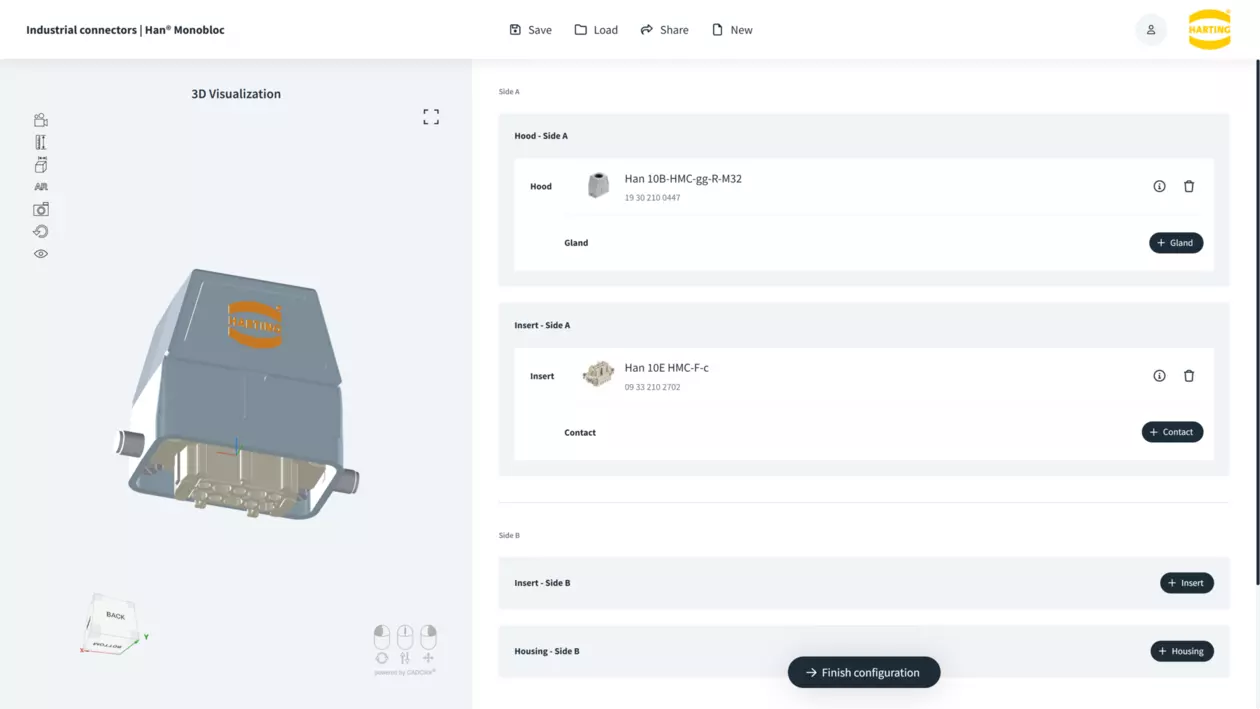Delete the Han 10B-HMC-gg-R-M32 hood
Viewport: 1260px width, 709px height.
click(x=1189, y=186)
